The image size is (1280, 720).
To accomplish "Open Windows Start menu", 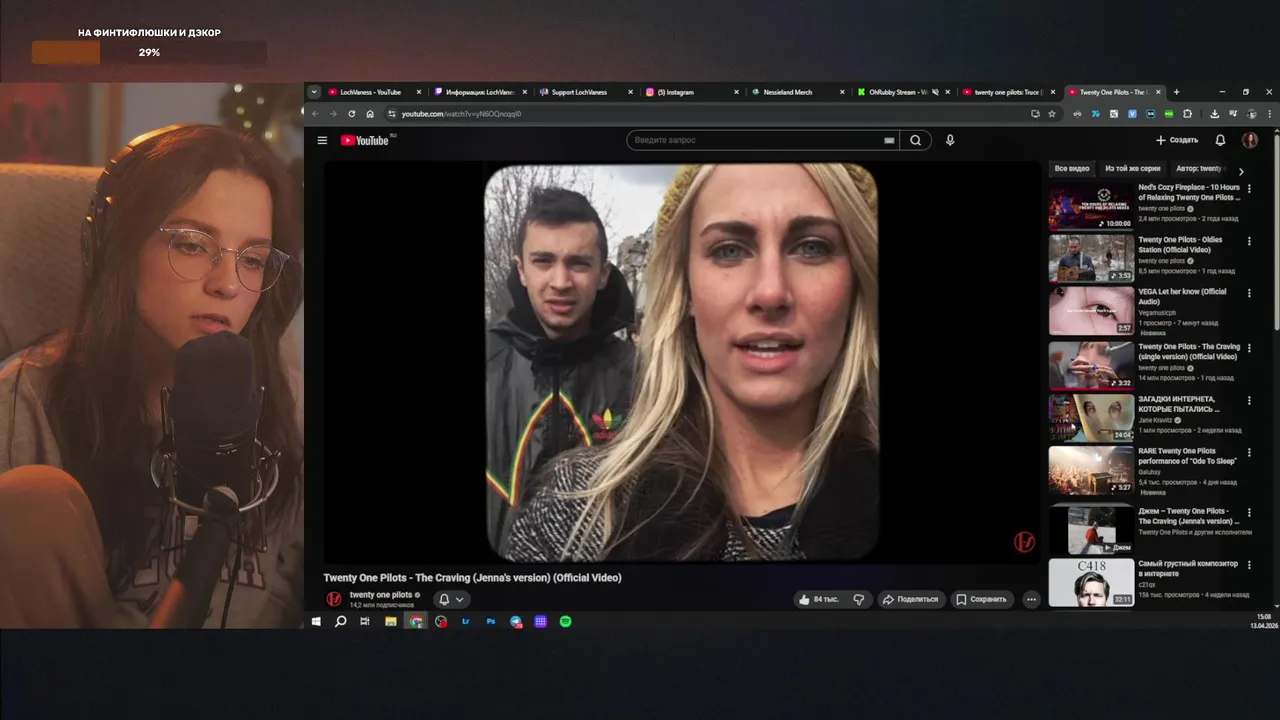I will point(316,621).
